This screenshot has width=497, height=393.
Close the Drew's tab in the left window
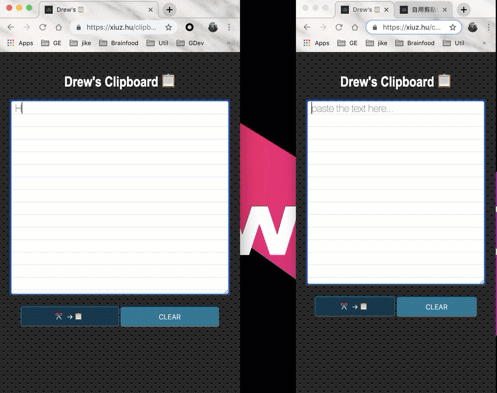click(x=150, y=10)
